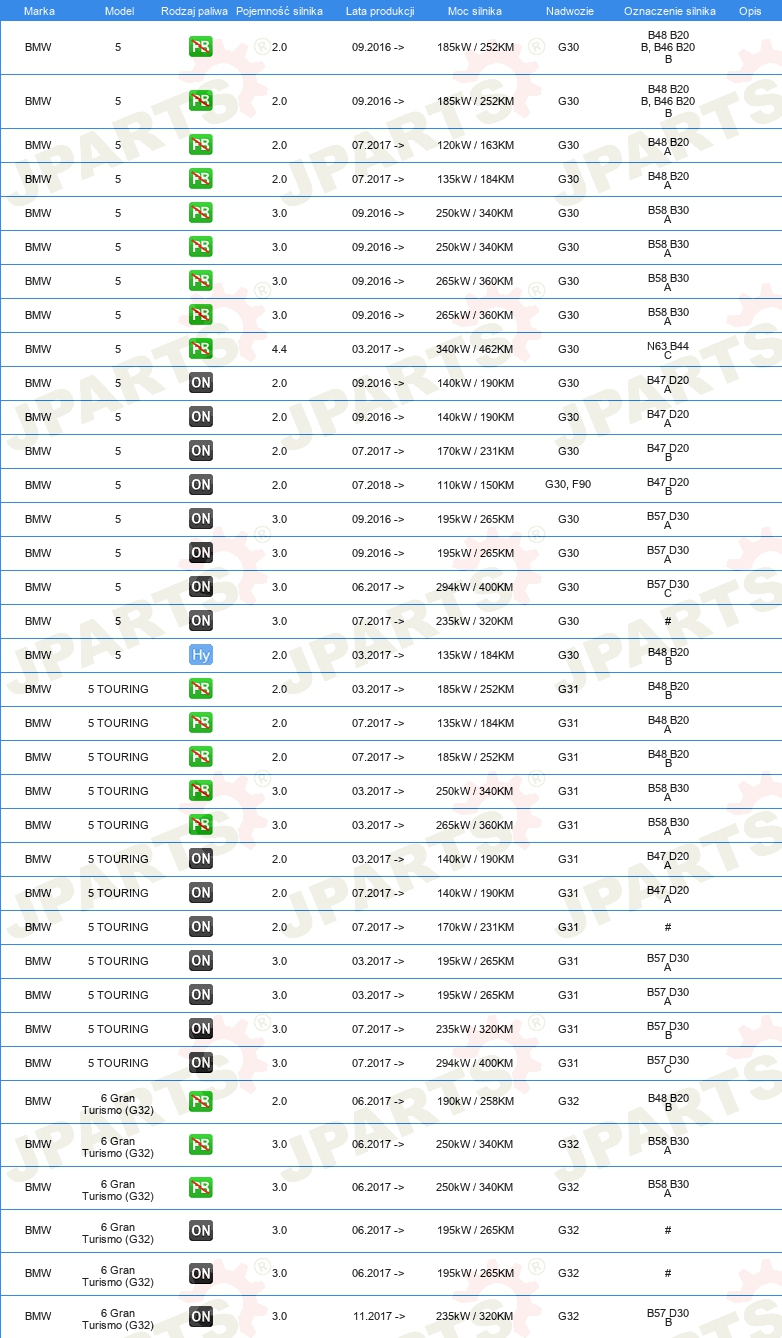Viewport: 782px width, 1338px height.
Task: Click the Rodzaj paliwa column header
Action: pos(194,11)
